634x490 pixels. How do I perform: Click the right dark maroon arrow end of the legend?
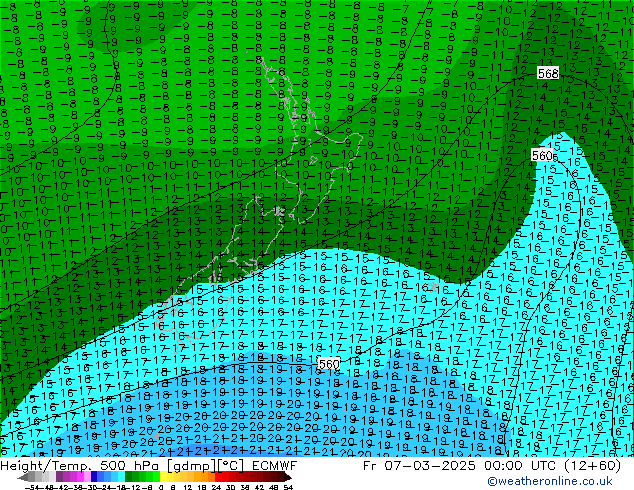click(288, 478)
